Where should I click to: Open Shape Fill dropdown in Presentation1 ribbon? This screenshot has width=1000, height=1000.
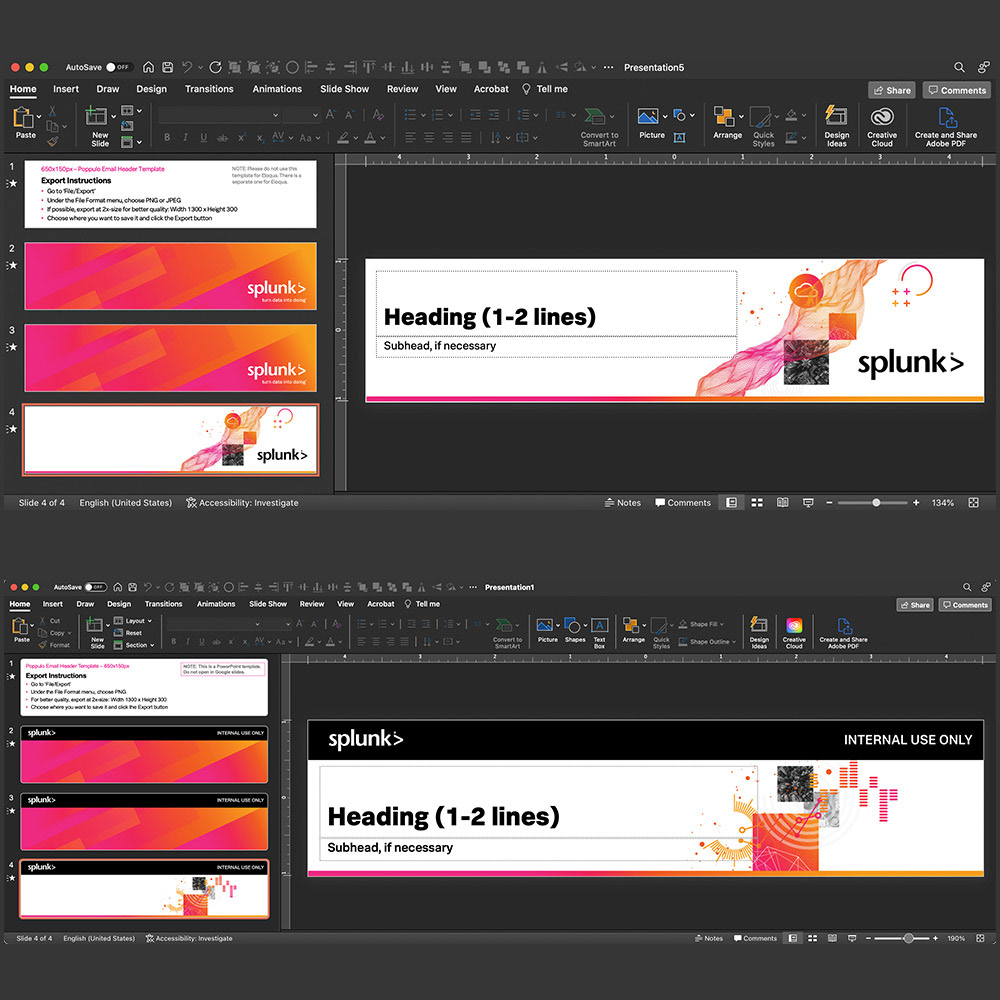(701, 624)
